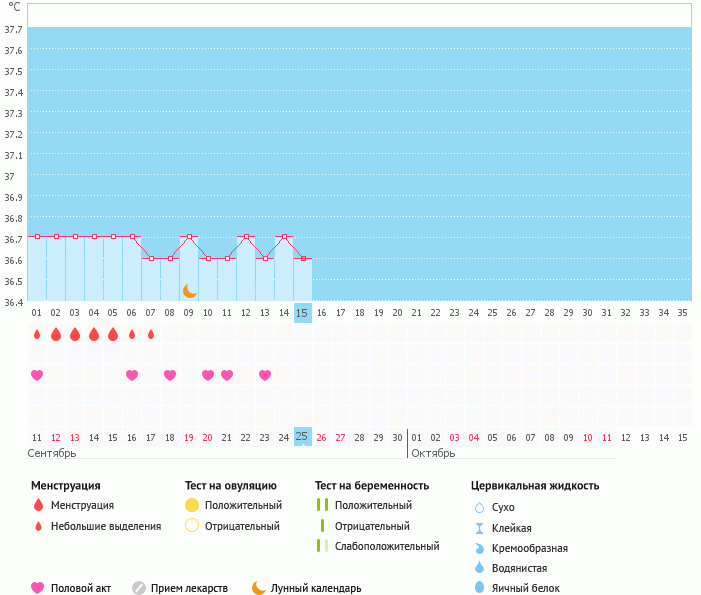Click the small spotting drop on day 07

coord(151,334)
